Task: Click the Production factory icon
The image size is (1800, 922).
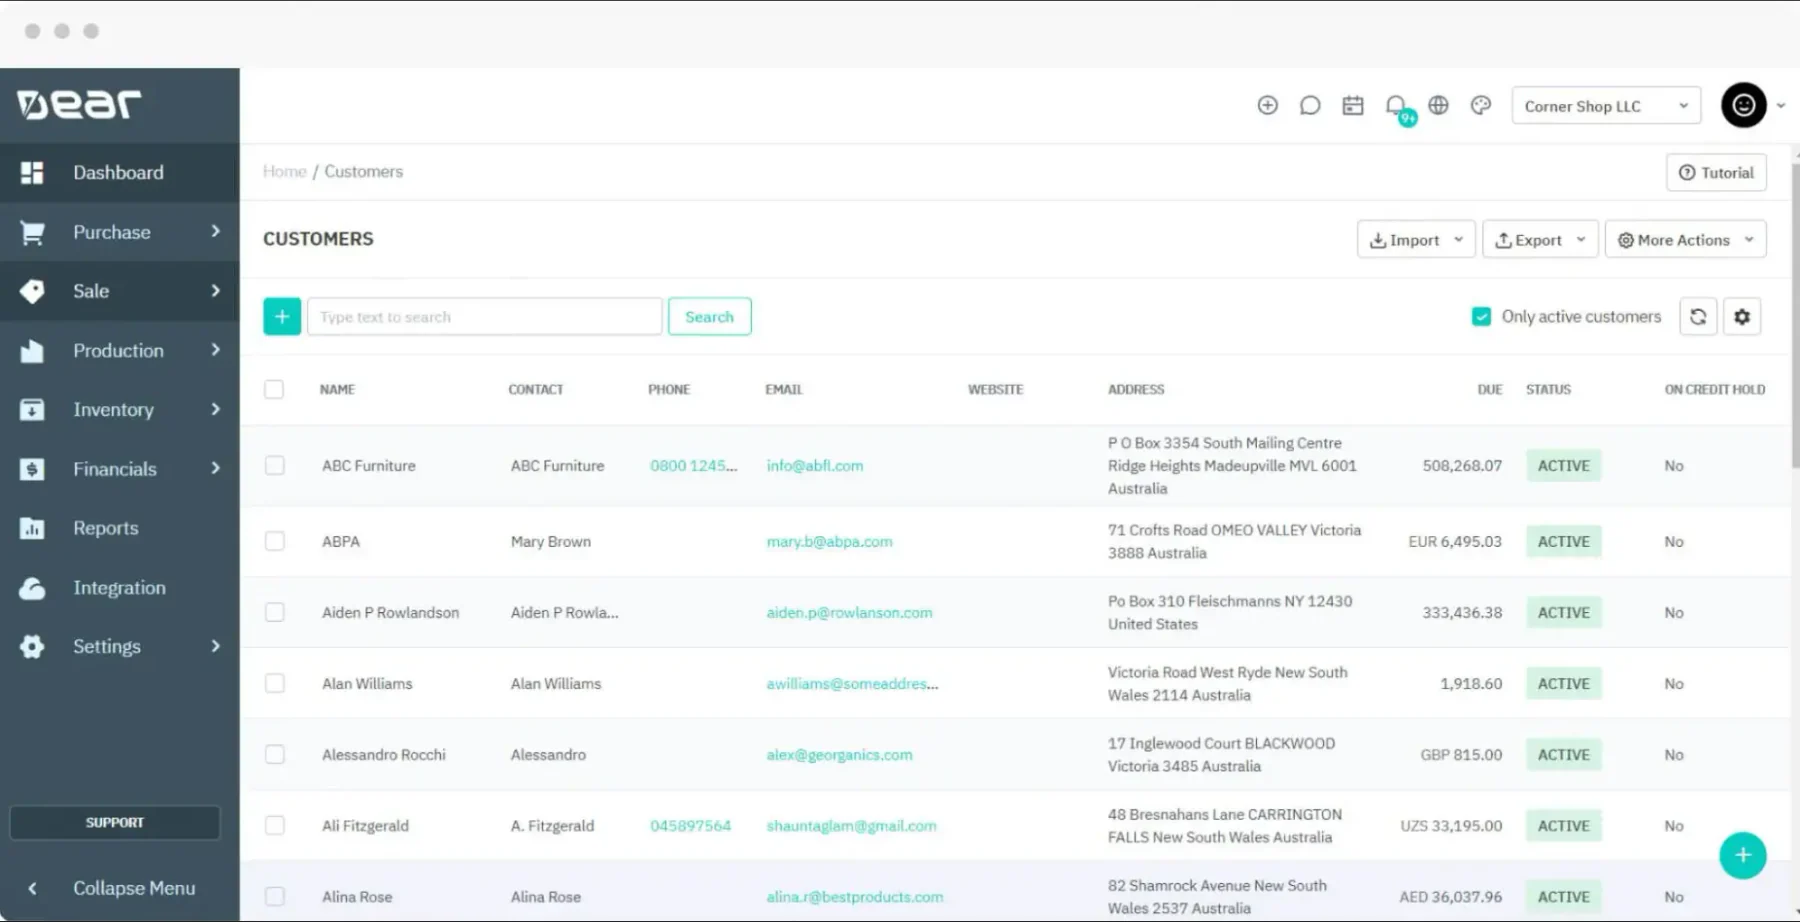Action: 32,351
